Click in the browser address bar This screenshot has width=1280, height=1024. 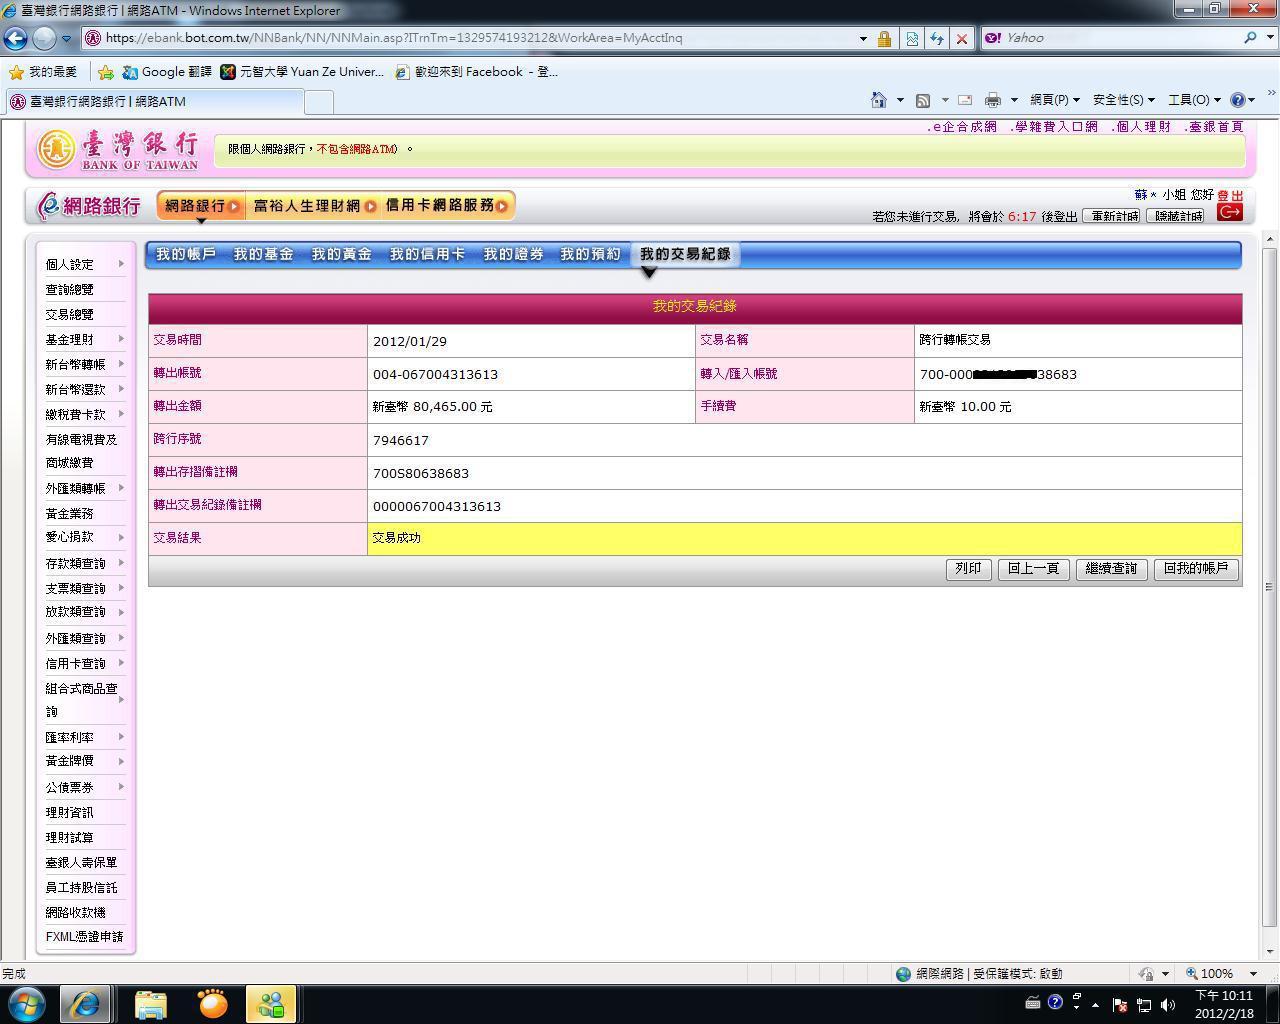(x=470, y=38)
